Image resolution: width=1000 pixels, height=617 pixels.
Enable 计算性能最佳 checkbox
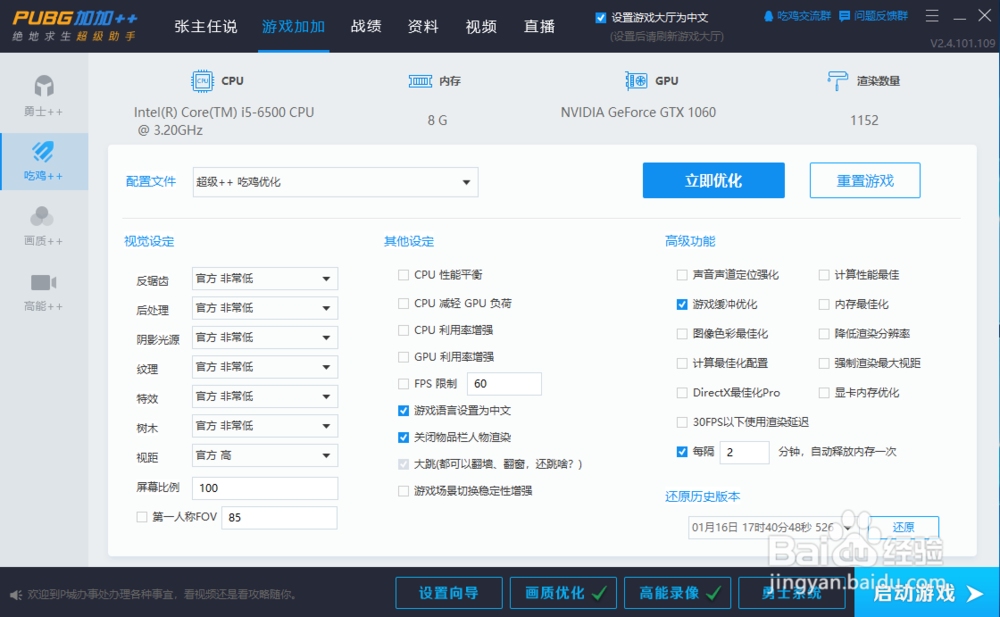pos(824,275)
